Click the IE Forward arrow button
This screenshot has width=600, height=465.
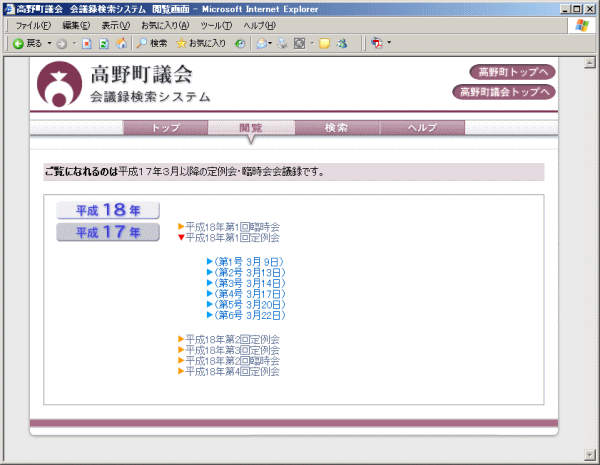point(61,44)
